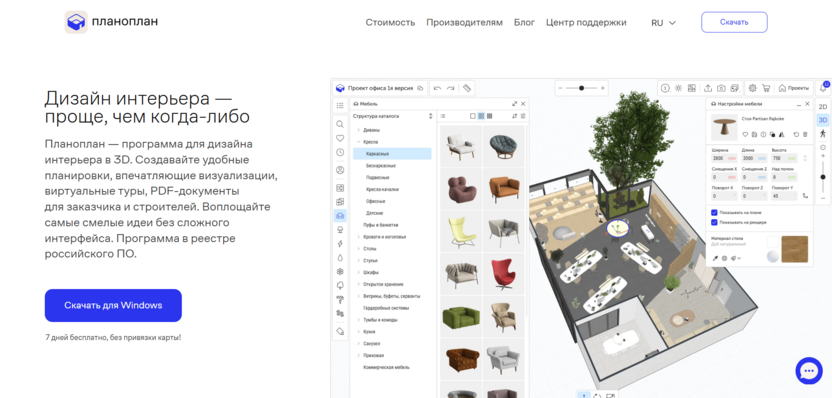Open the Структура каталога selector
The width and height of the screenshot is (832, 398).
pyautogui.click(x=393, y=116)
